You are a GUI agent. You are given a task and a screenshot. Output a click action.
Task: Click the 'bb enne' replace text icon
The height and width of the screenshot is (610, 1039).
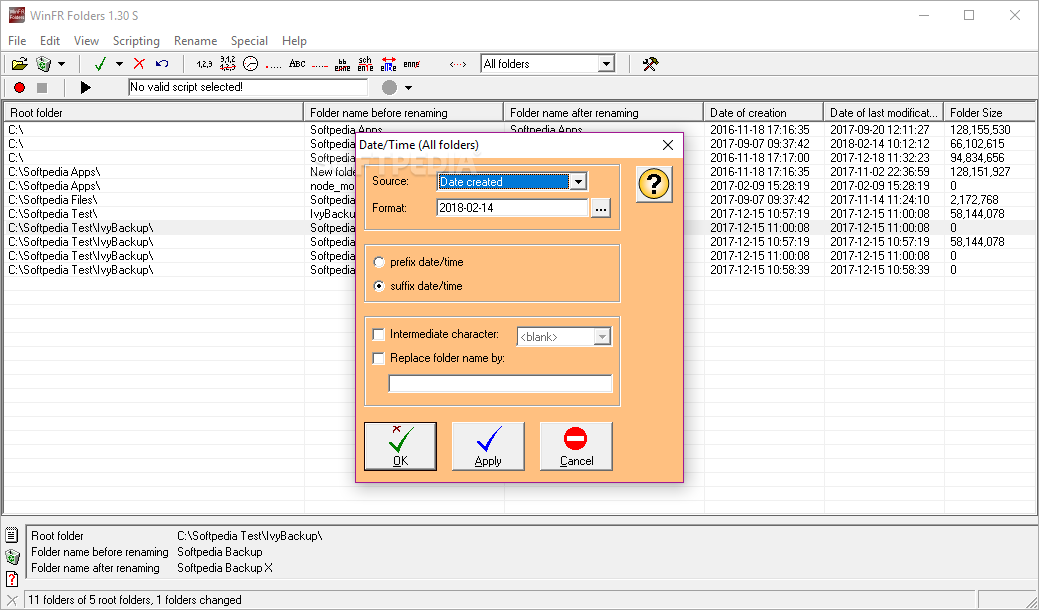343,64
